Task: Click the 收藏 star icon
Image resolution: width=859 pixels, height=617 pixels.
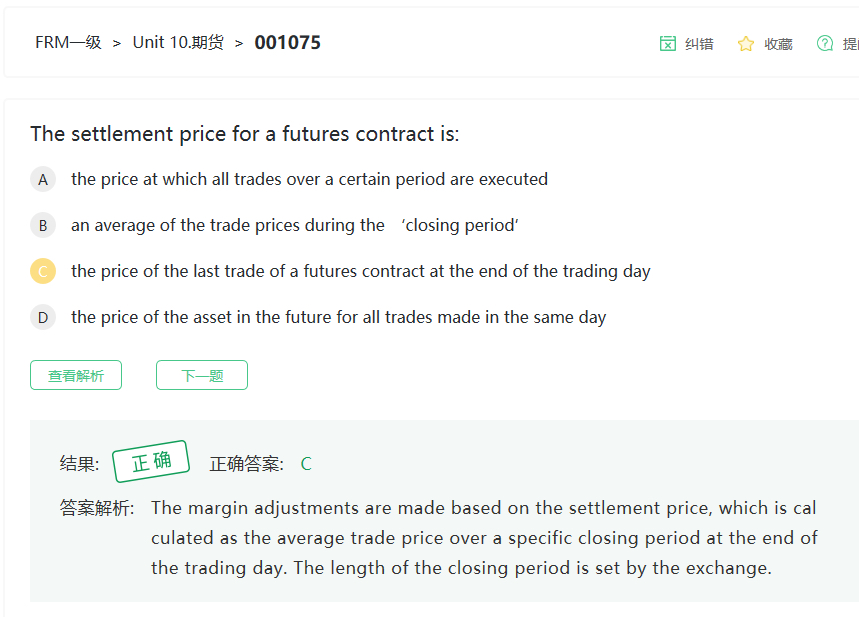Action: [x=745, y=43]
